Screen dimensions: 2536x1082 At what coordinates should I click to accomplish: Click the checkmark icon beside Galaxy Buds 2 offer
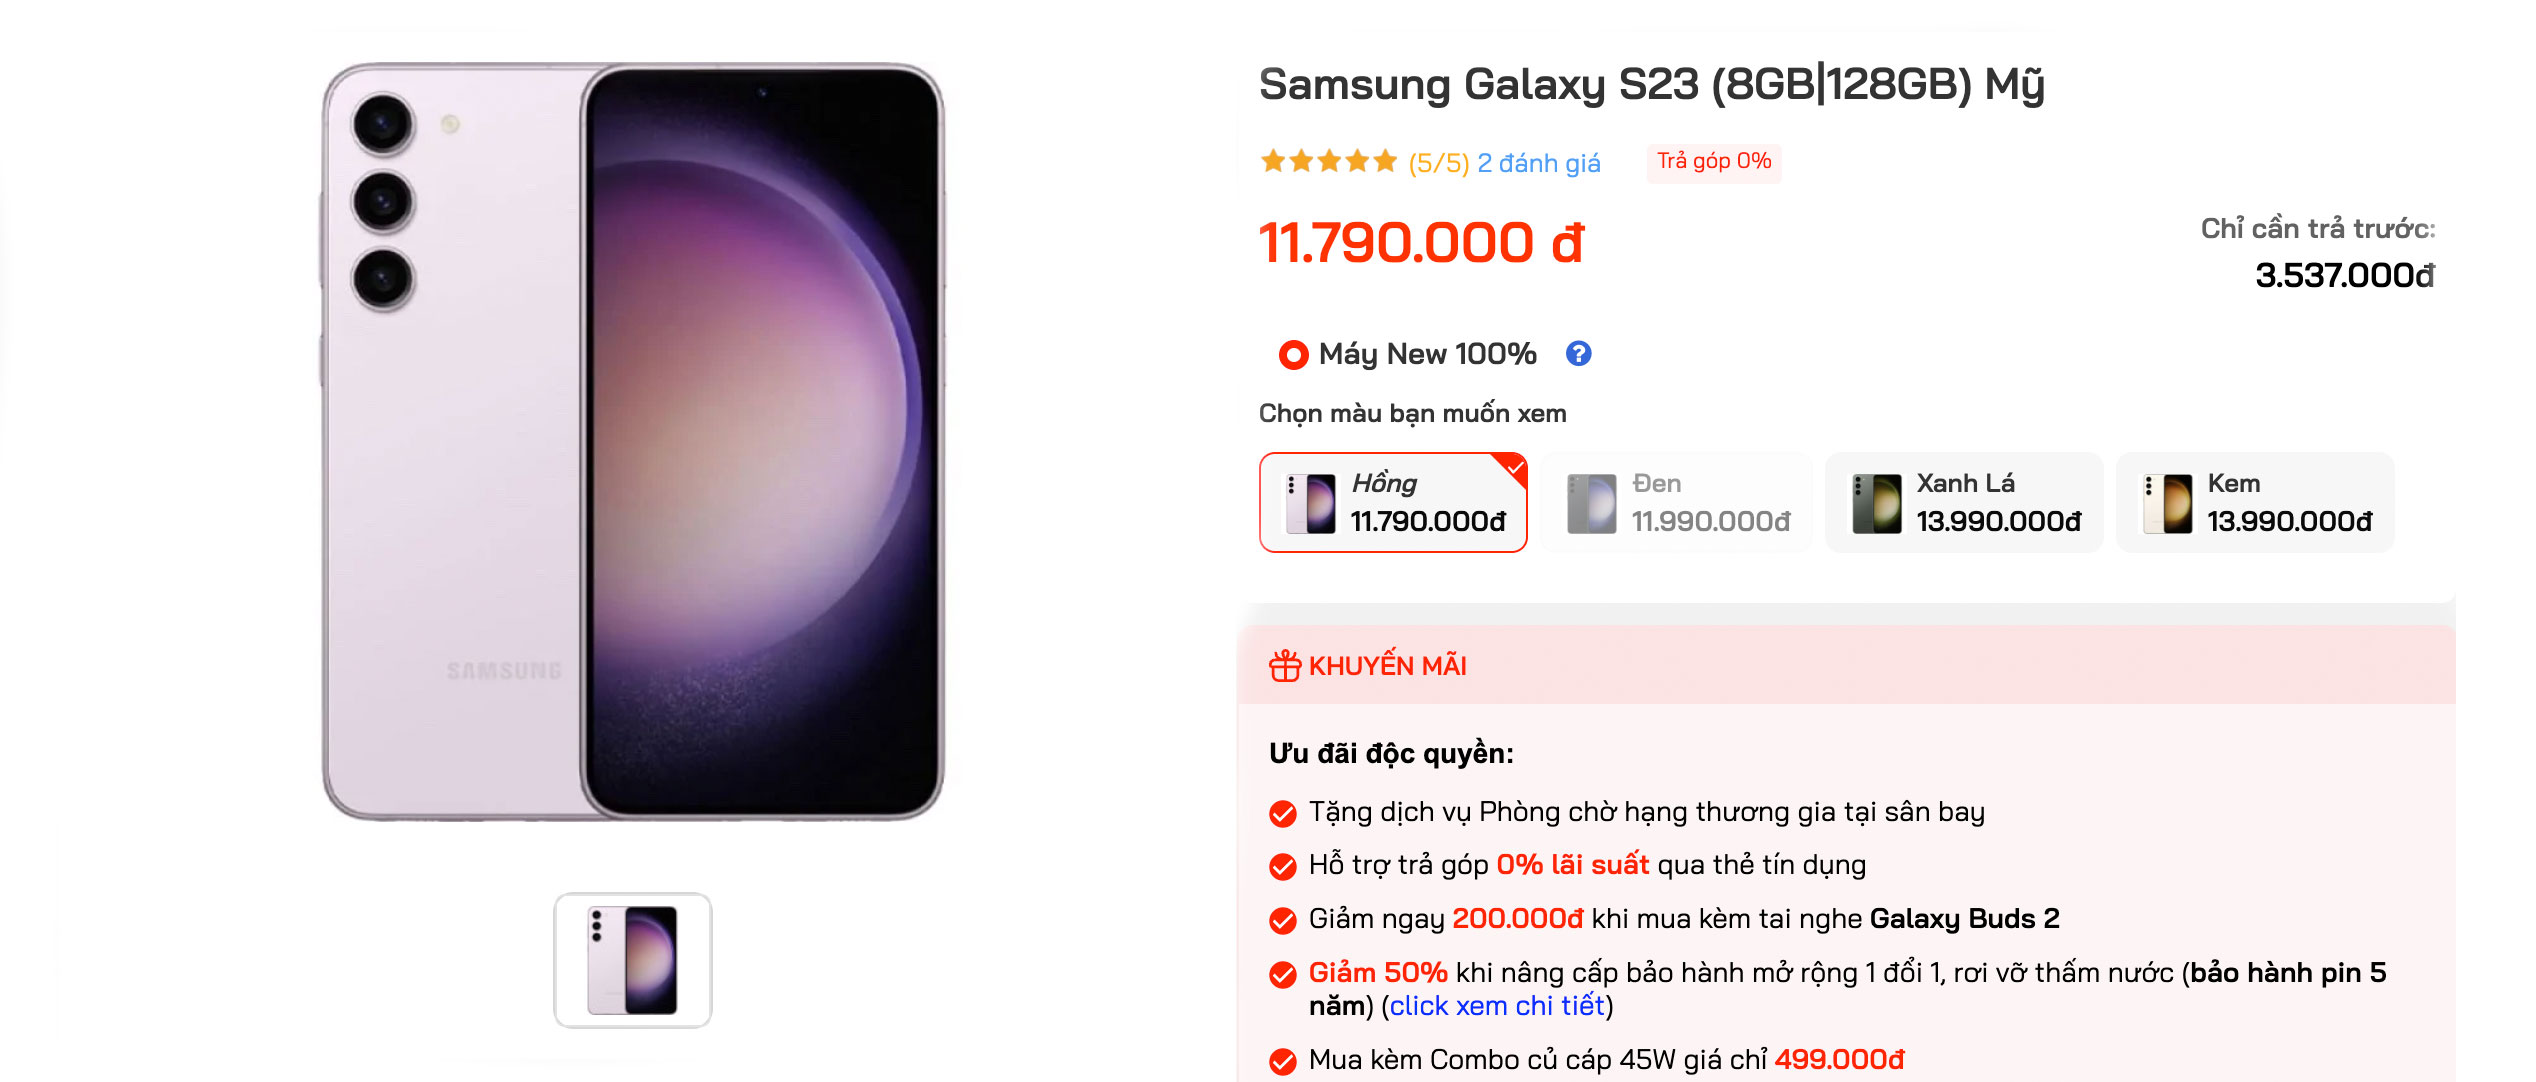click(1282, 920)
